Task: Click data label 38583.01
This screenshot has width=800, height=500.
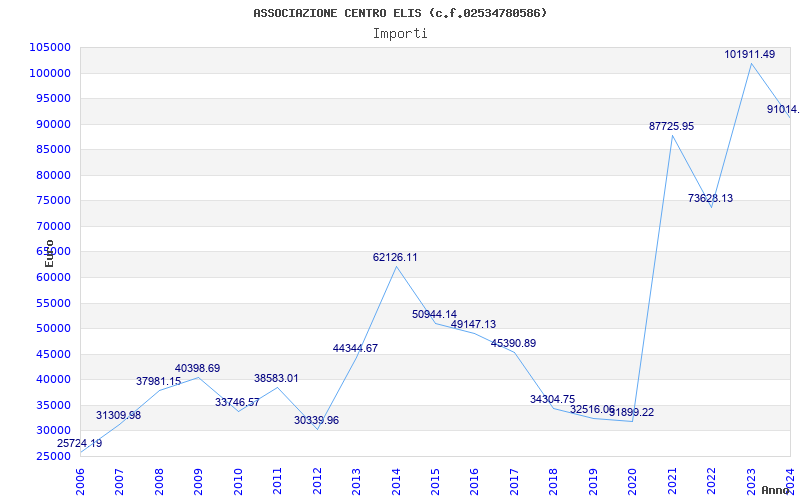Action: click(277, 379)
